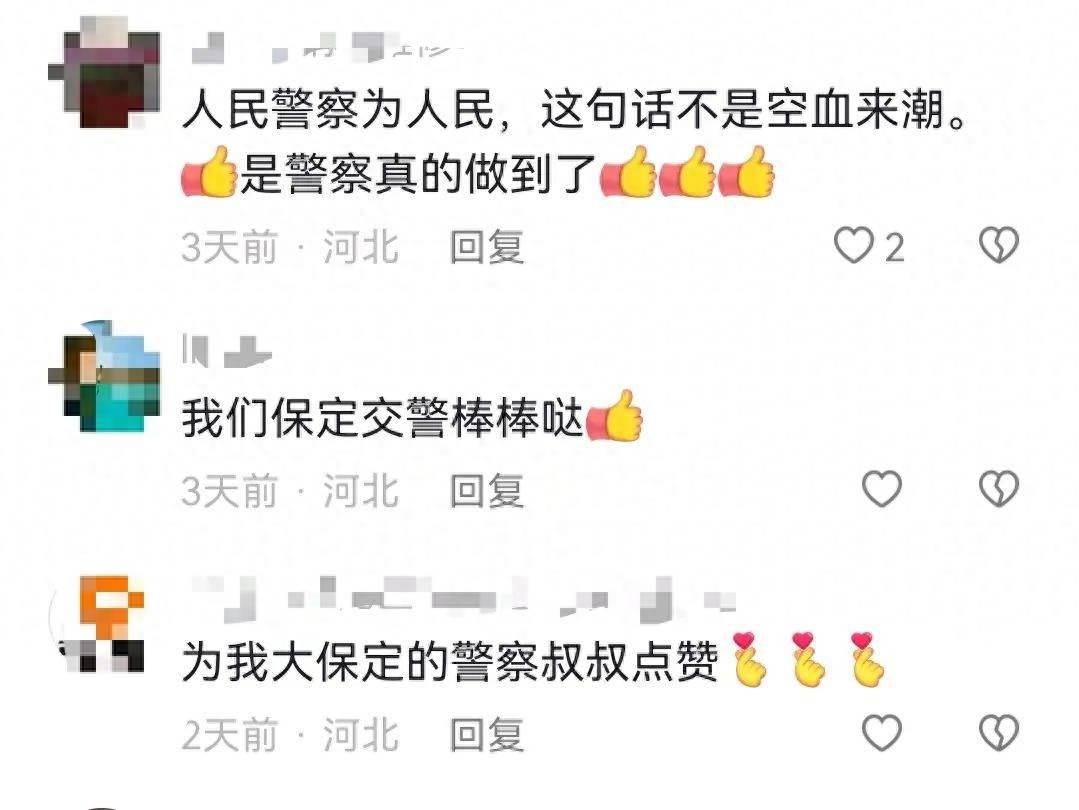Image resolution: width=1079 pixels, height=810 pixels.
Task: Dislike the first comment via broken heart
Action: pyautogui.click(x=998, y=244)
